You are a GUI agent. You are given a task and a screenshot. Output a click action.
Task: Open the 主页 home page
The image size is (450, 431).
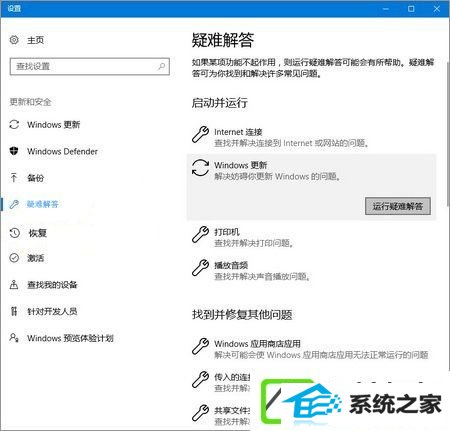35,40
